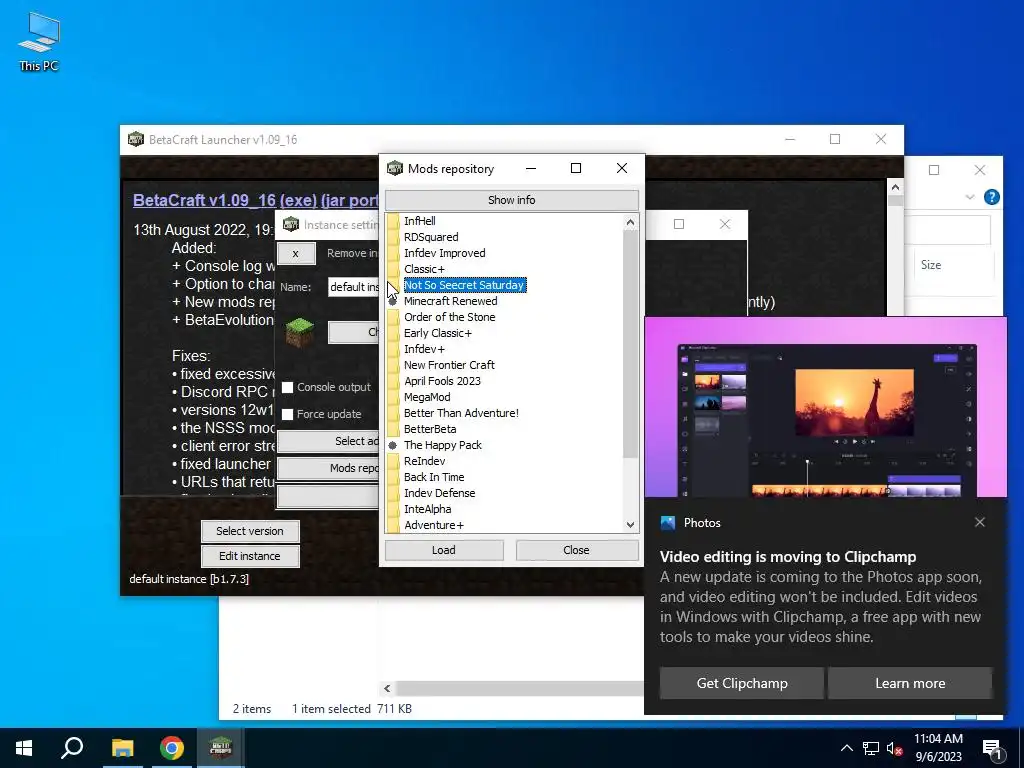The width and height of the screenshot is (1024, 768).
Task: Select Not So Seecret Saturday entry
Action: (464, 285)
